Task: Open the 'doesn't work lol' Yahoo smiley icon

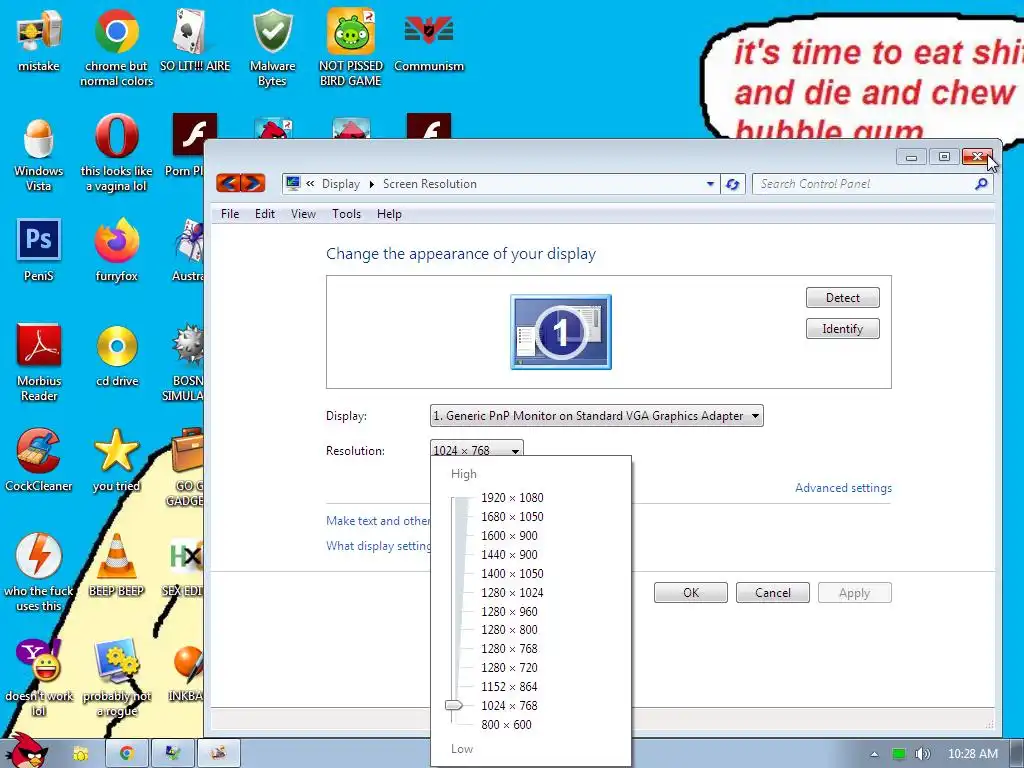Action: (39, 678)
